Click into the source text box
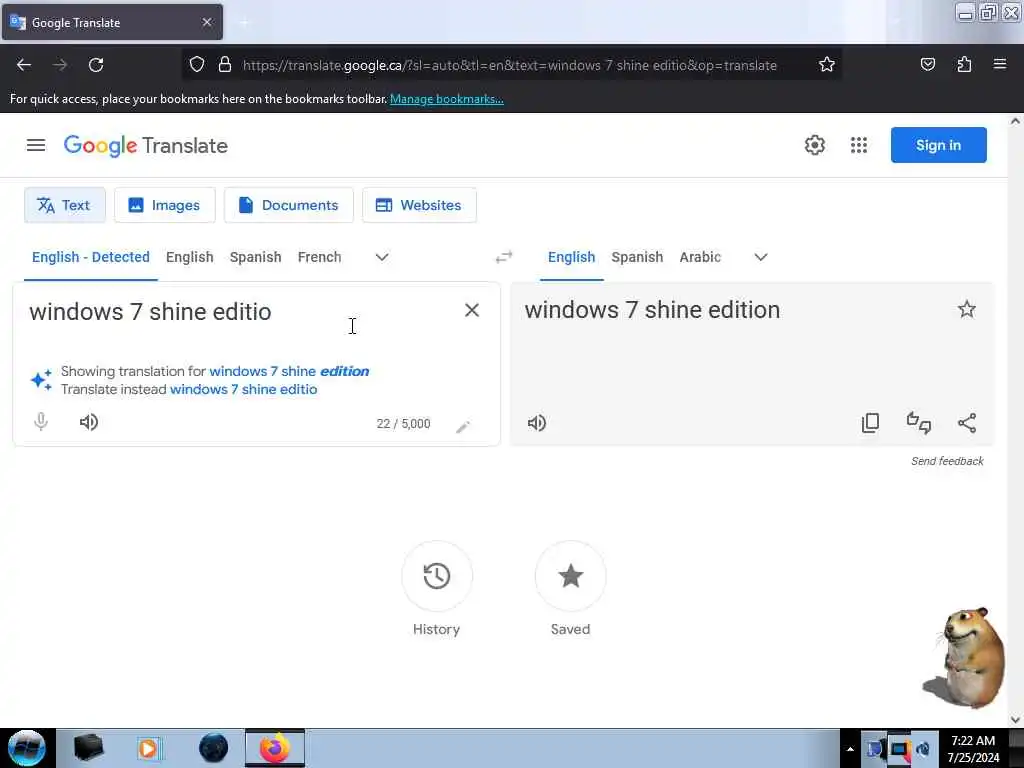Viewport: 1024px width, 768px height. (242, 312)
